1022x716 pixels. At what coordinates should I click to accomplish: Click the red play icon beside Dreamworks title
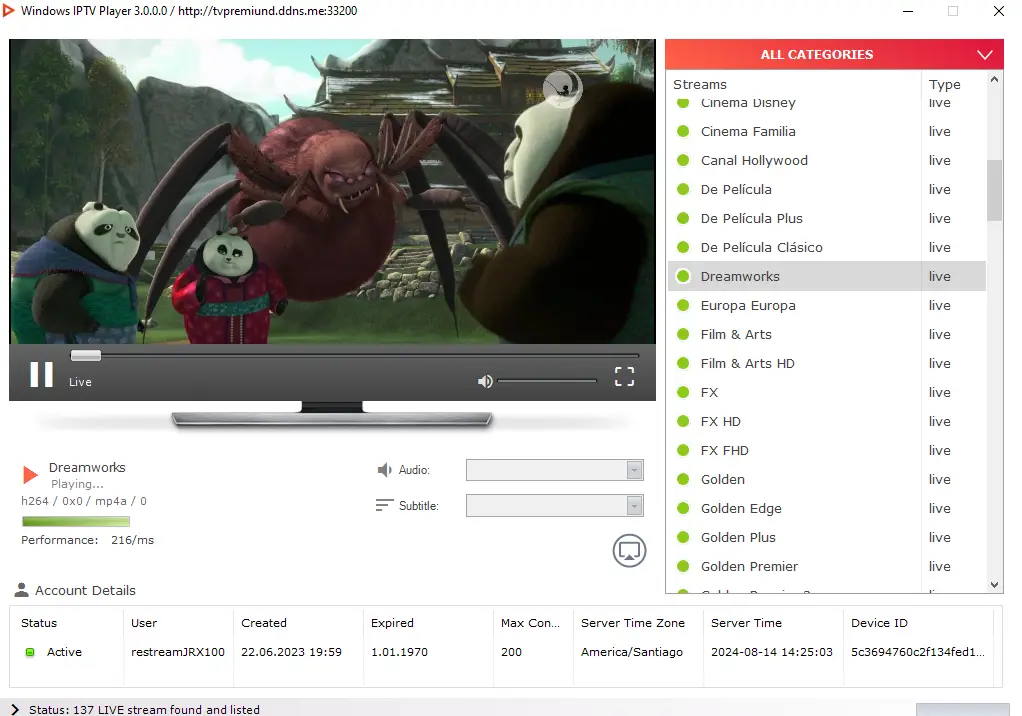pyautogui.click(x=30, y=474)
